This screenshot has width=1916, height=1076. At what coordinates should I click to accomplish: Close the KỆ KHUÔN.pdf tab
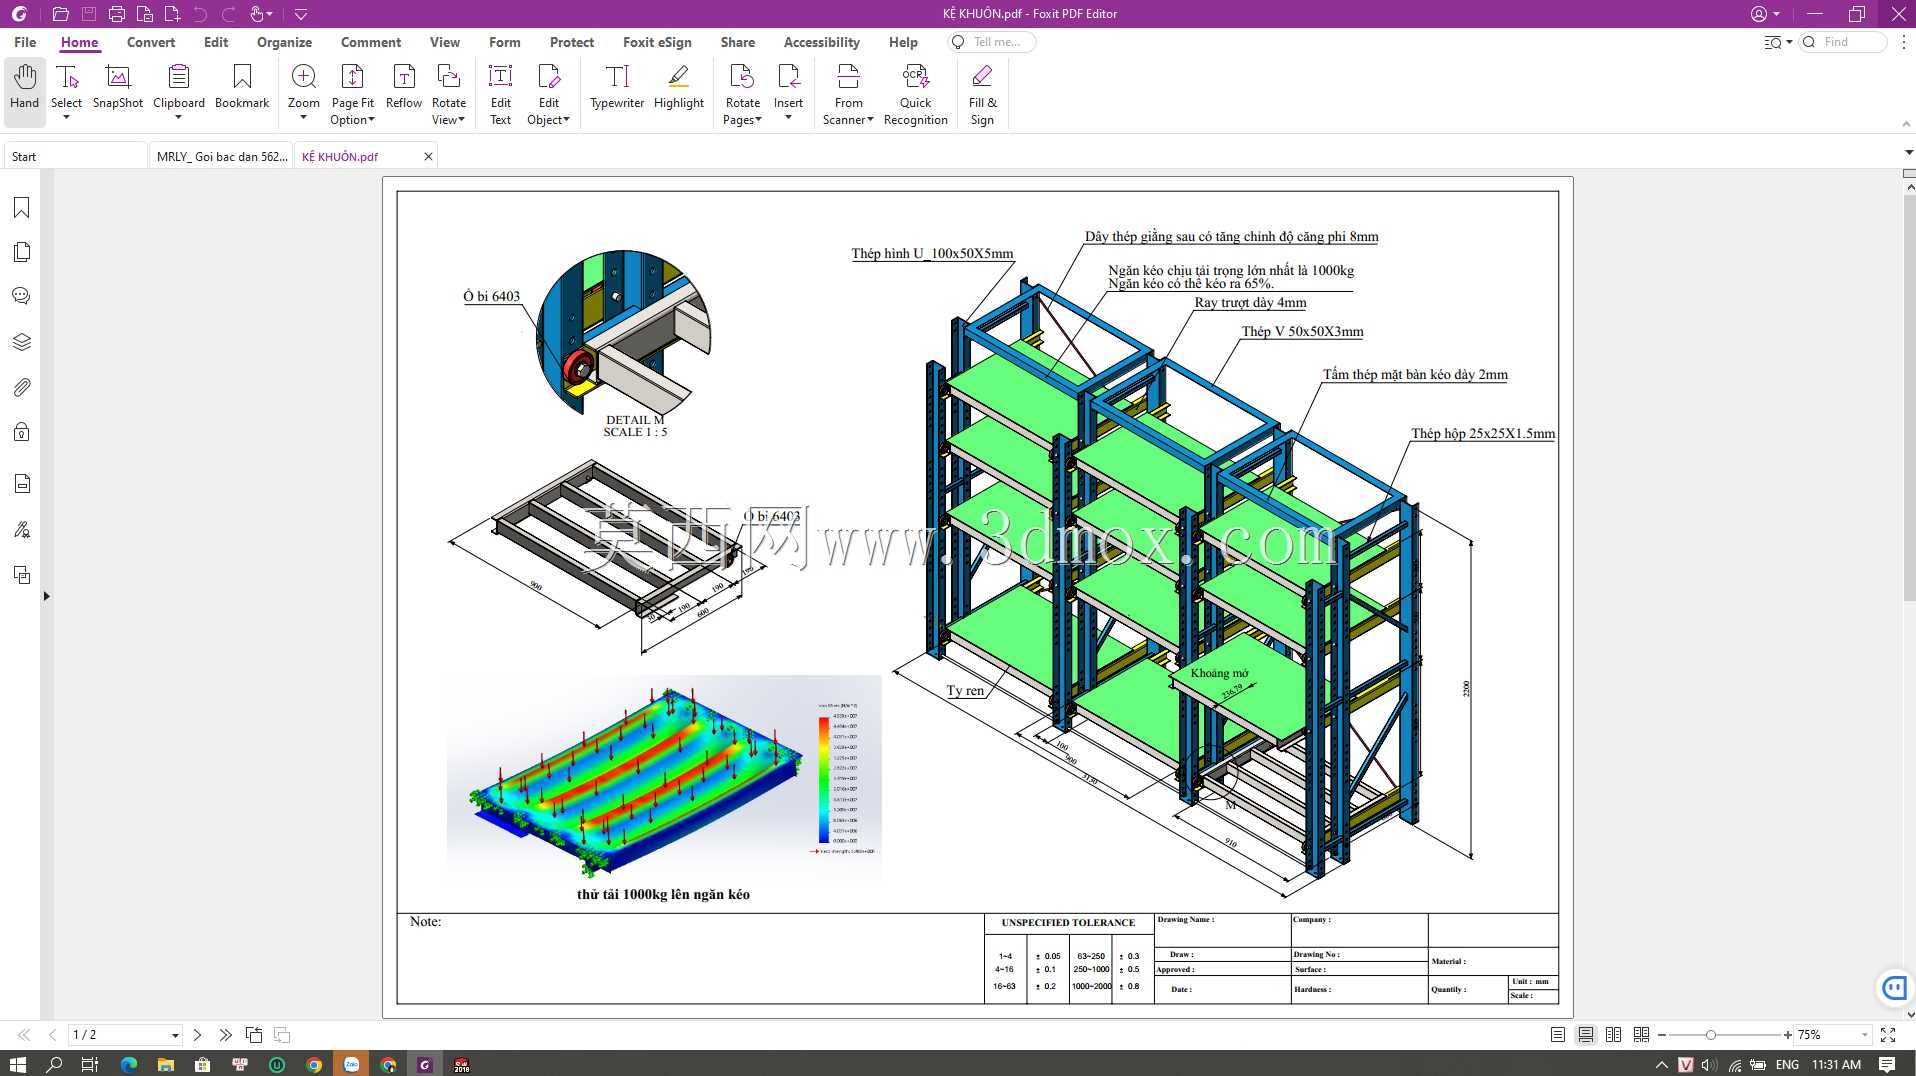pos(428,157)
